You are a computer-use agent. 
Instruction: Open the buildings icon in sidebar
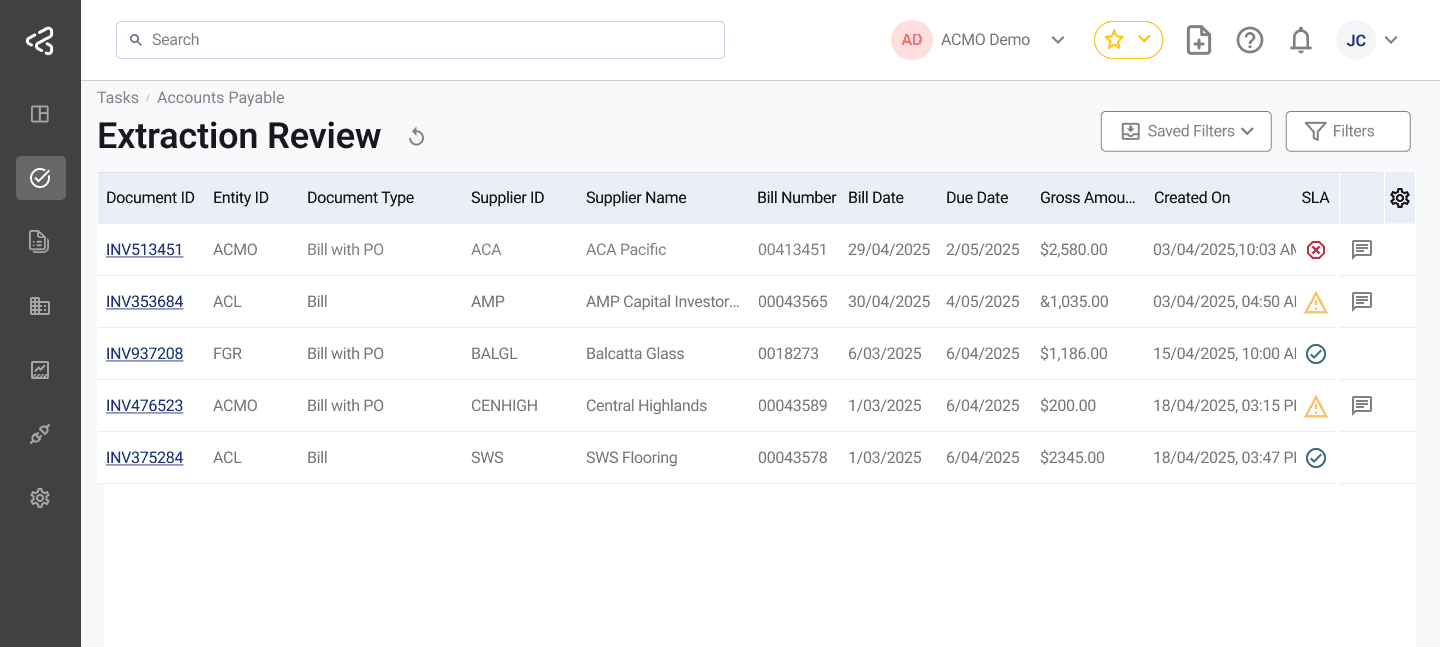click(x=40, y=306)
